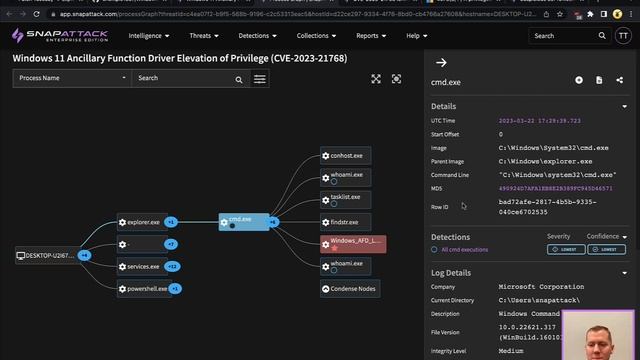Click the browser bookmark star icon
The image size is (640, 360).
(x=560, y=14)
